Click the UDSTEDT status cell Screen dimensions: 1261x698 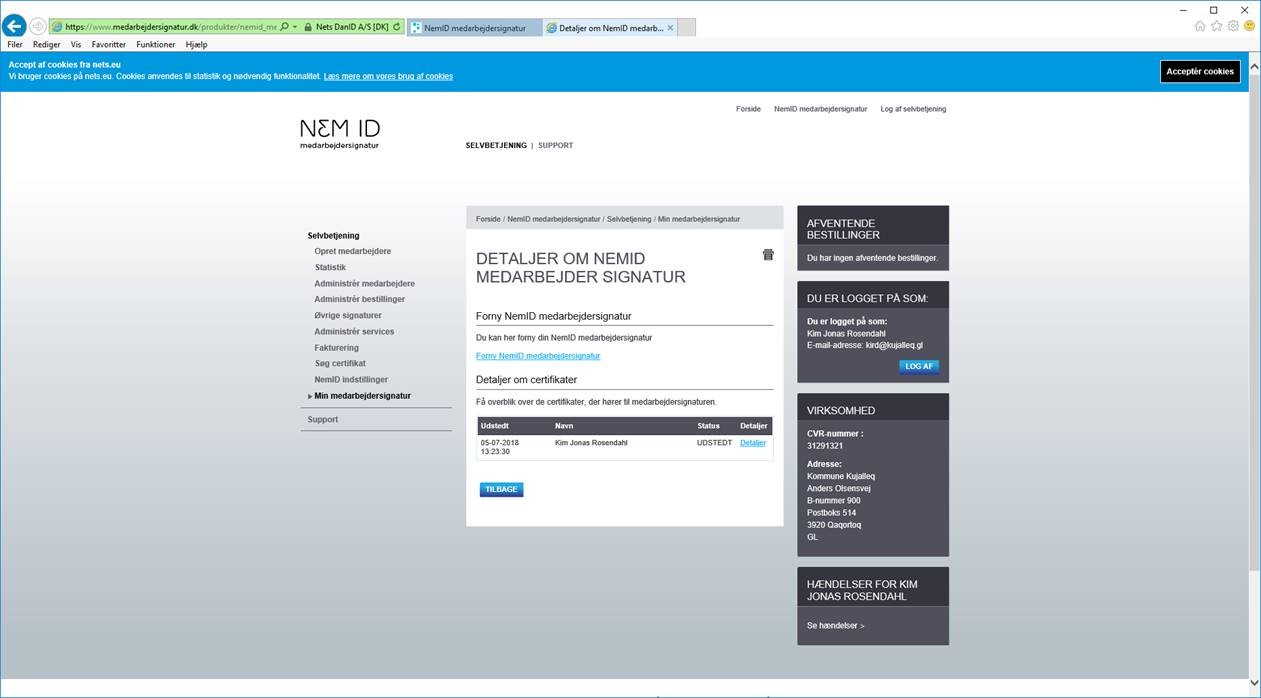coord(714,443)
